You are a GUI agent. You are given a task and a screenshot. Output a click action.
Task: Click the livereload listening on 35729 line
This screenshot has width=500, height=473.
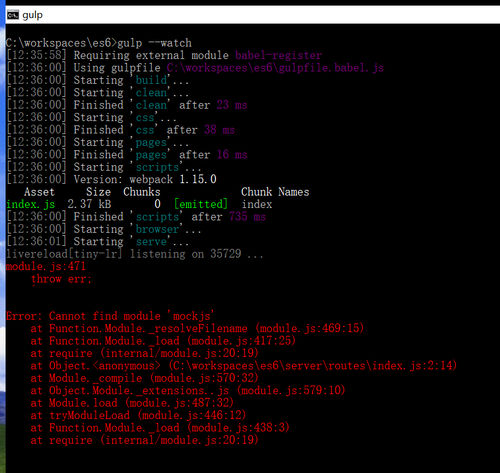(x=135, y=254)
